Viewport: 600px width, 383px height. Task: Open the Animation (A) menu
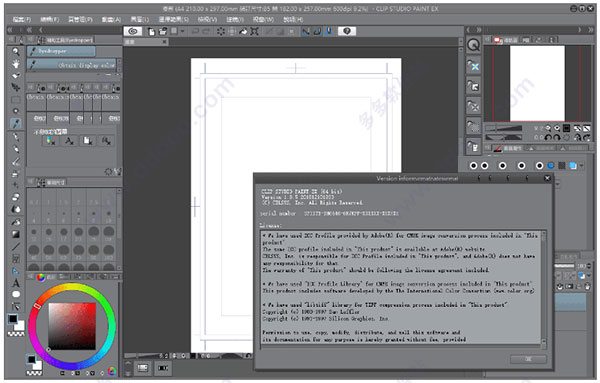(x=111, y=19)
